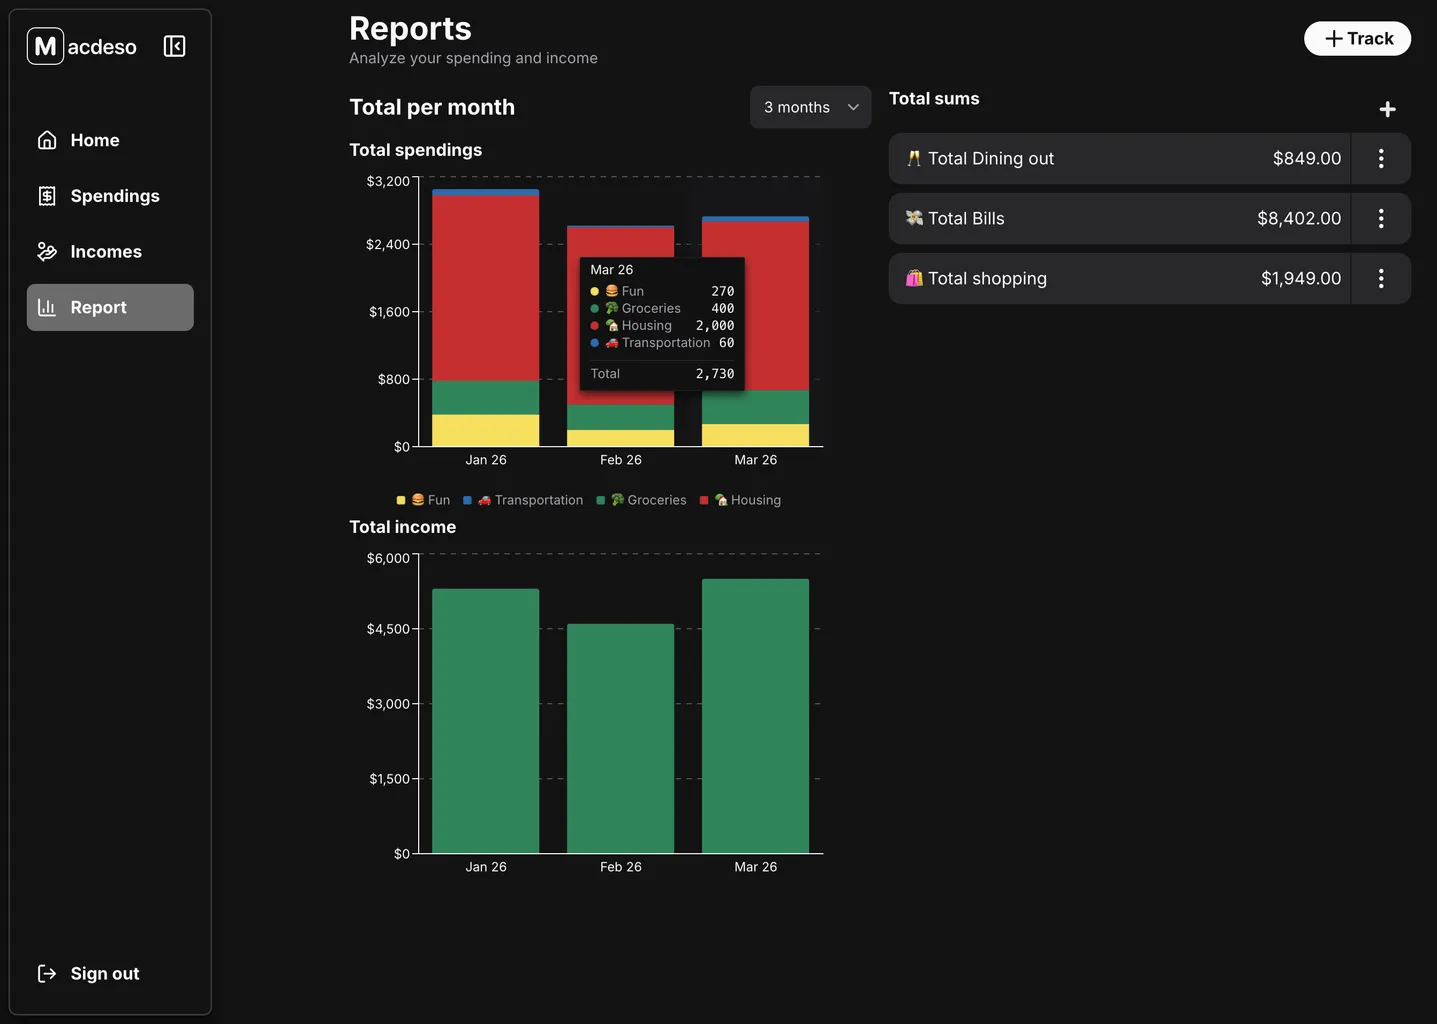Open the 3 months dropdown
The width and height of the screenshot is (1437, 1024).
coord(810,107)
